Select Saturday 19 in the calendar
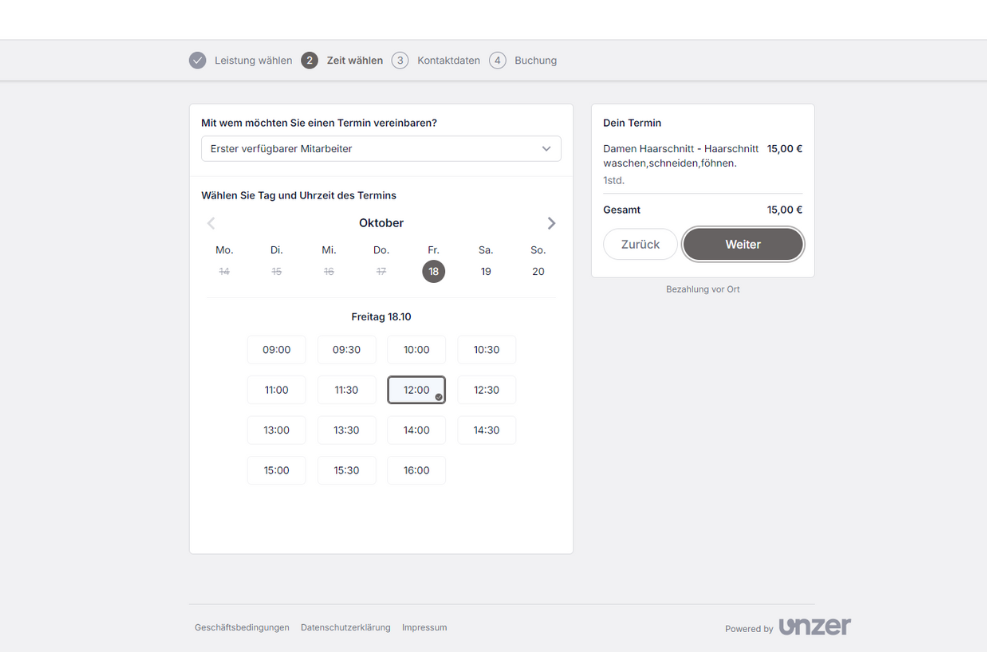The width and height of the screenshot is (987, 652). (x=486, y=271)
